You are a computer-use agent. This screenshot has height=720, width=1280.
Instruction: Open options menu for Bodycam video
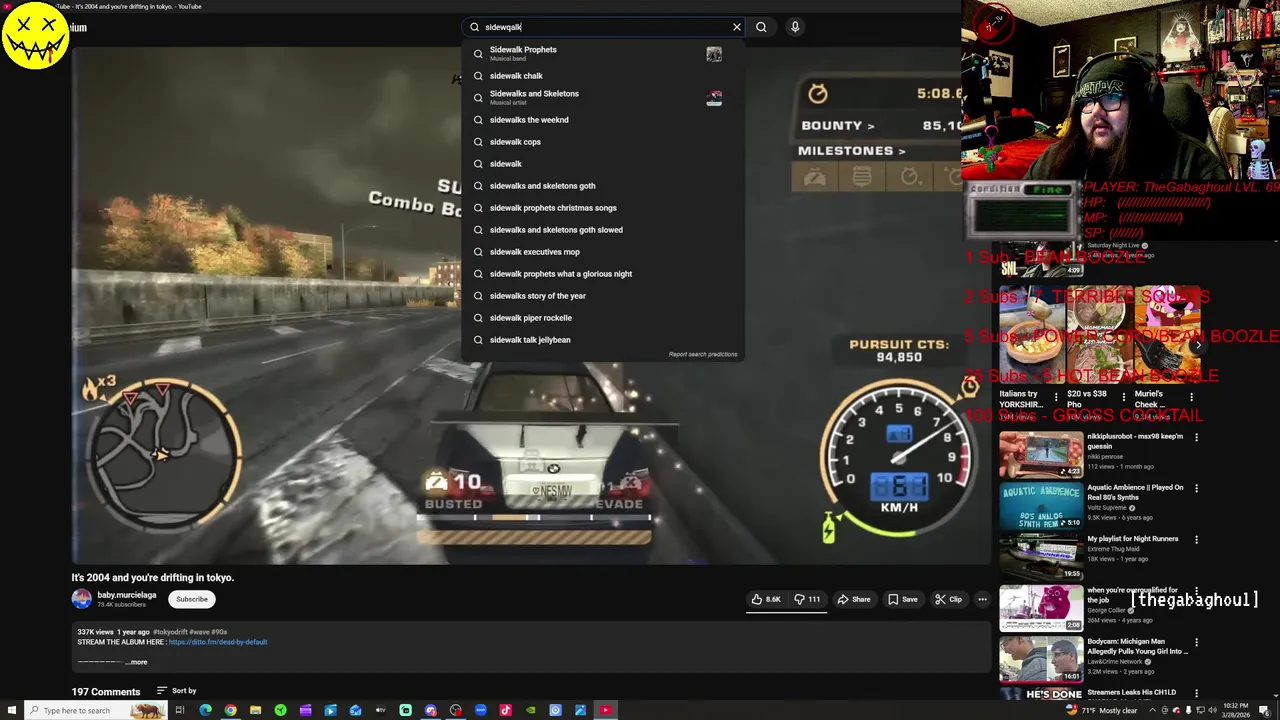(x=1196, y=642)
